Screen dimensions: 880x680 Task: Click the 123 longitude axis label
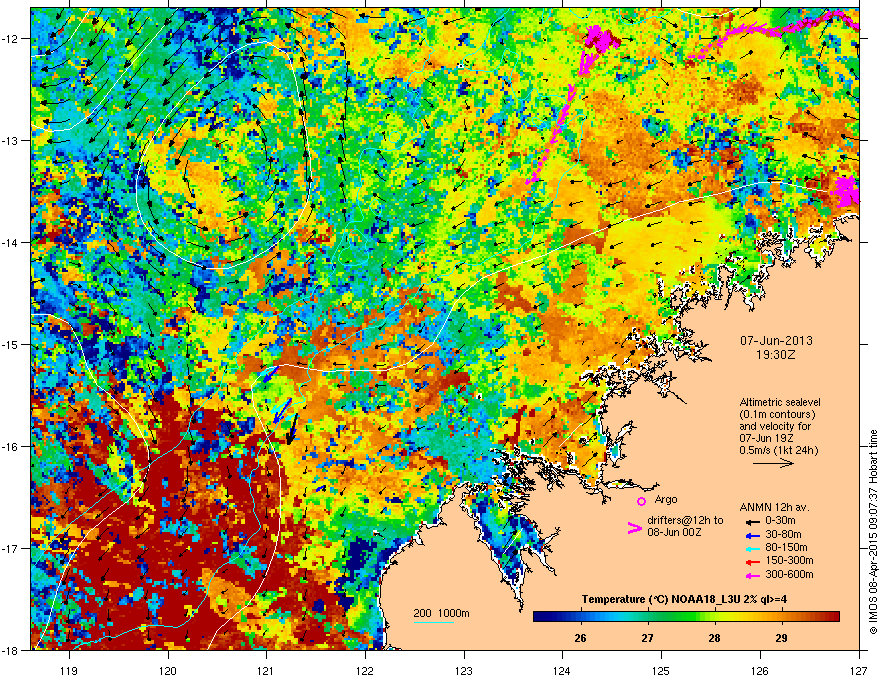tap(464, 670)
